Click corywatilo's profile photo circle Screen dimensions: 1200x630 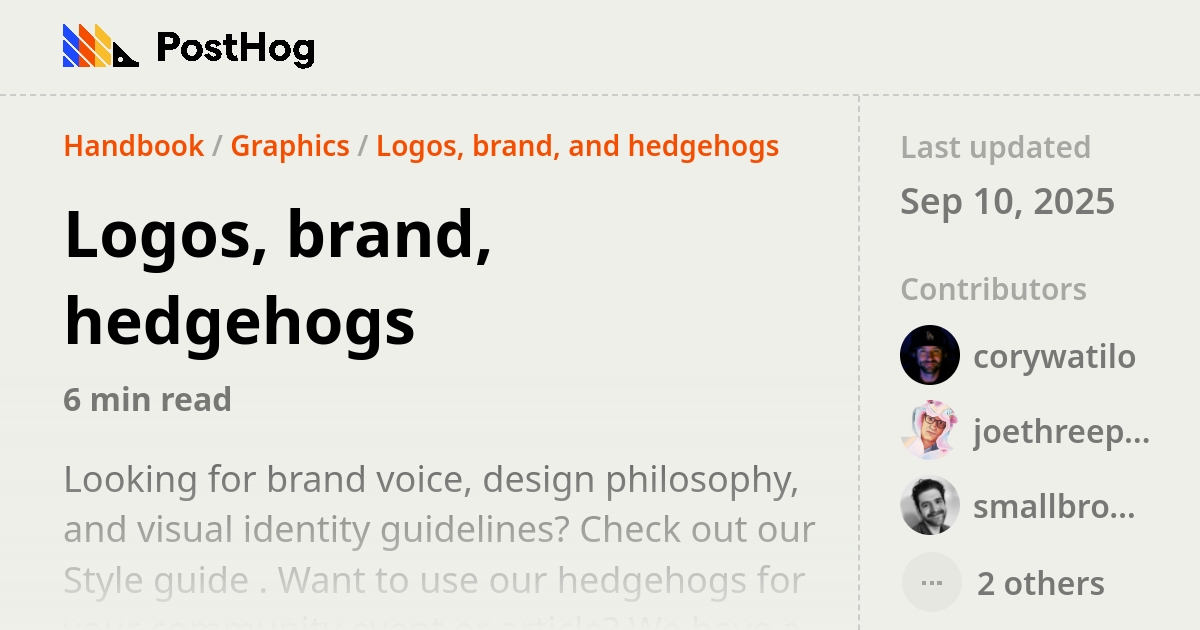pyautogui.click(x=930, y=355)
